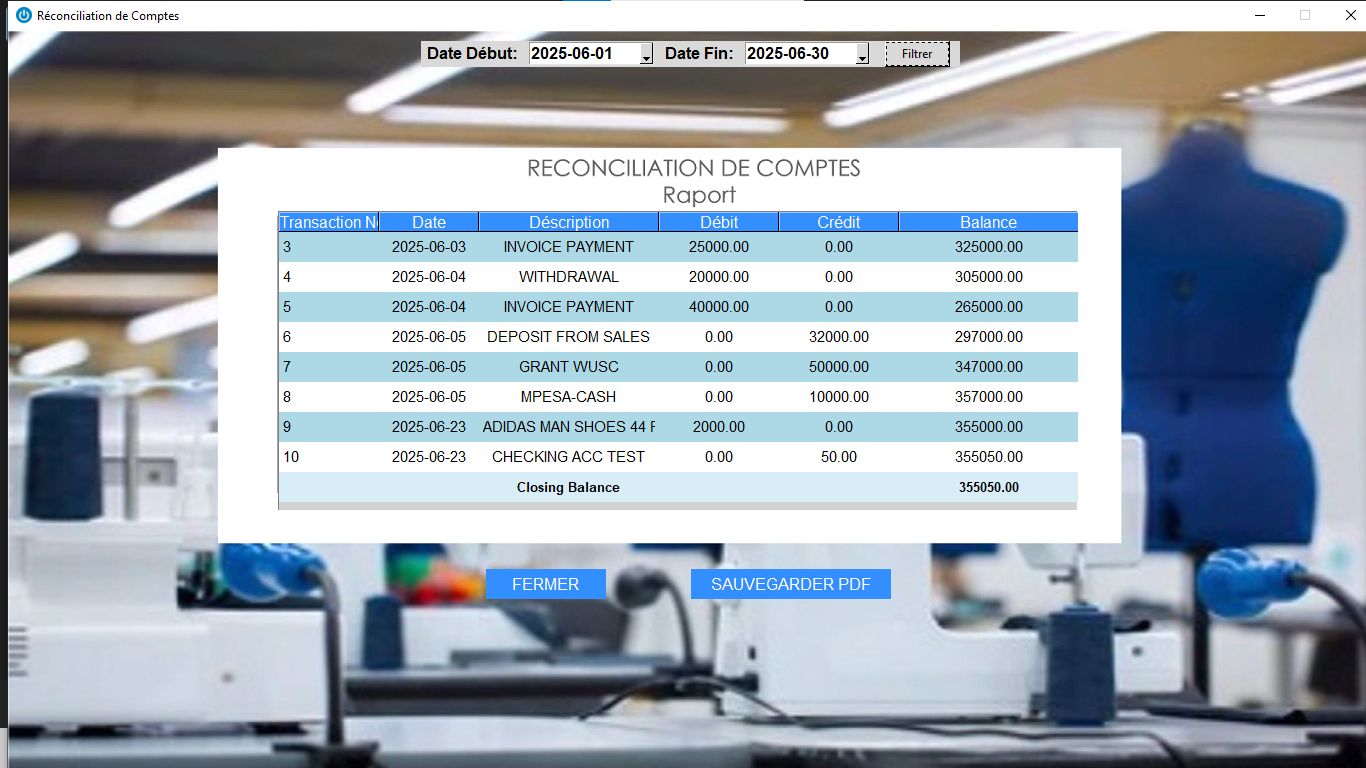Click the Déscription column header
The width and height of the screenshot is (1366, 768).
tap(569, 222)
